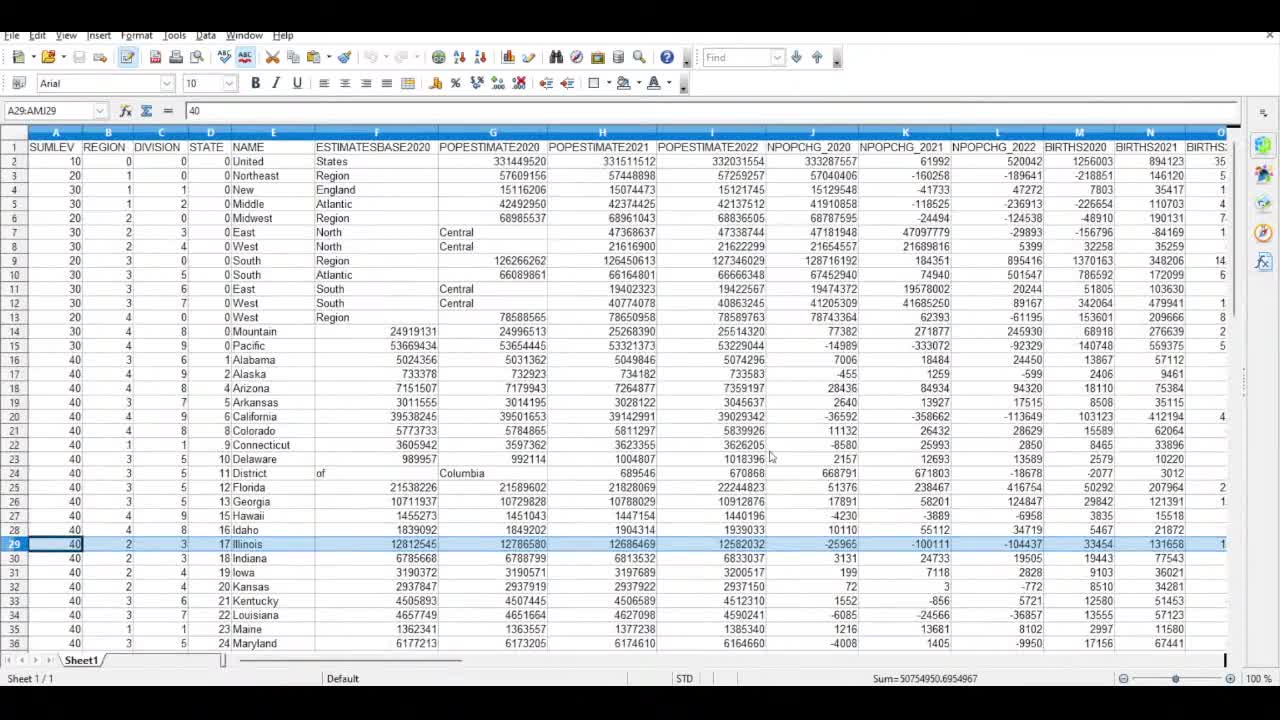The image size is (1280, 720).
Task: Open the Data menu
Action: 205,35
